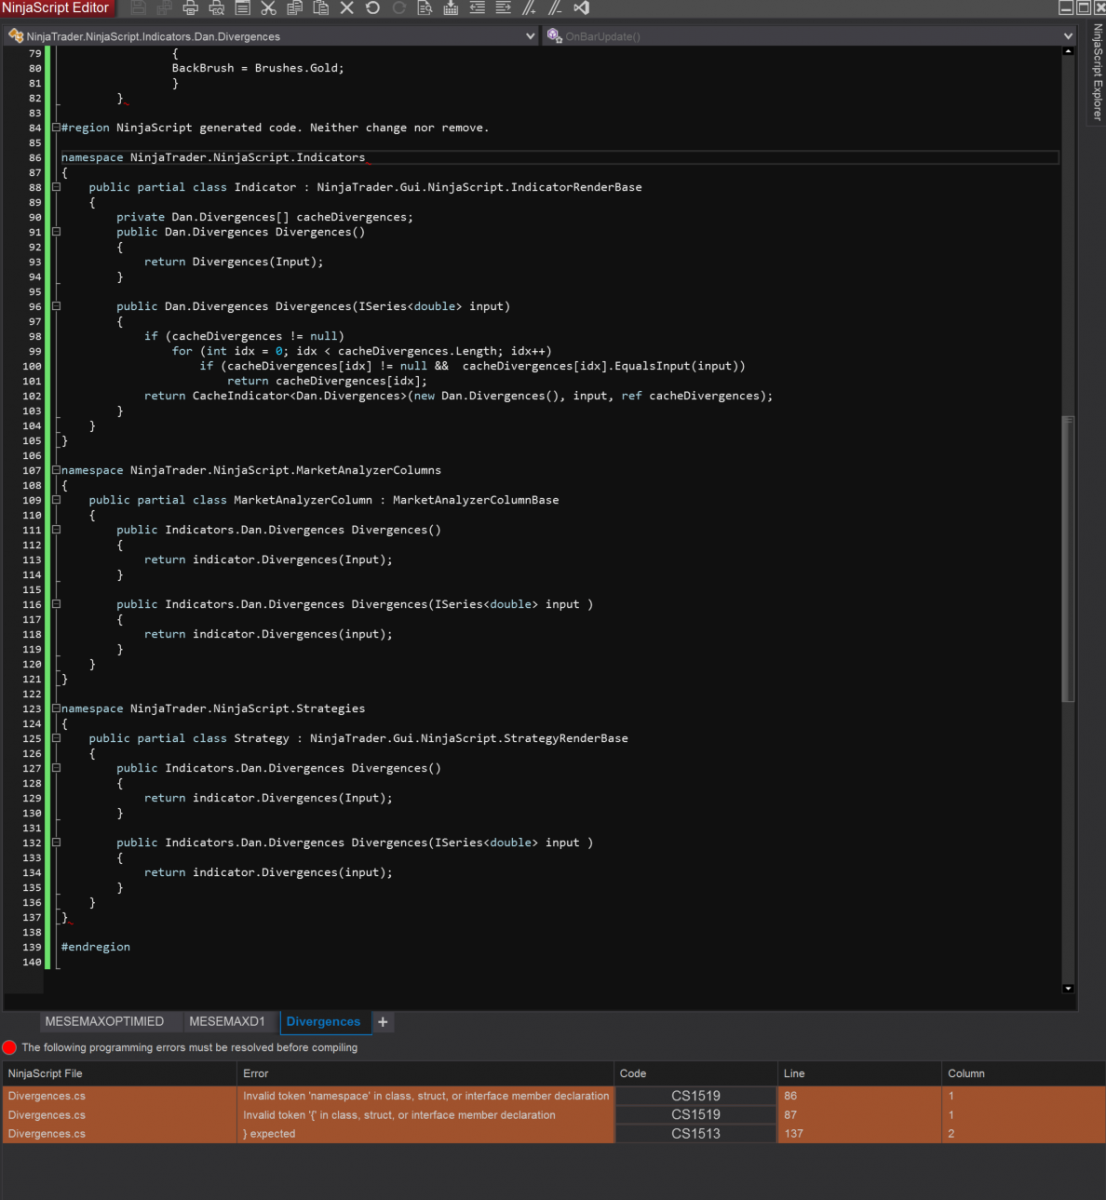Open Print Preview from the toolbar
The image size is (1106, 1200).
pyautogui.click(x=216, y=8)
